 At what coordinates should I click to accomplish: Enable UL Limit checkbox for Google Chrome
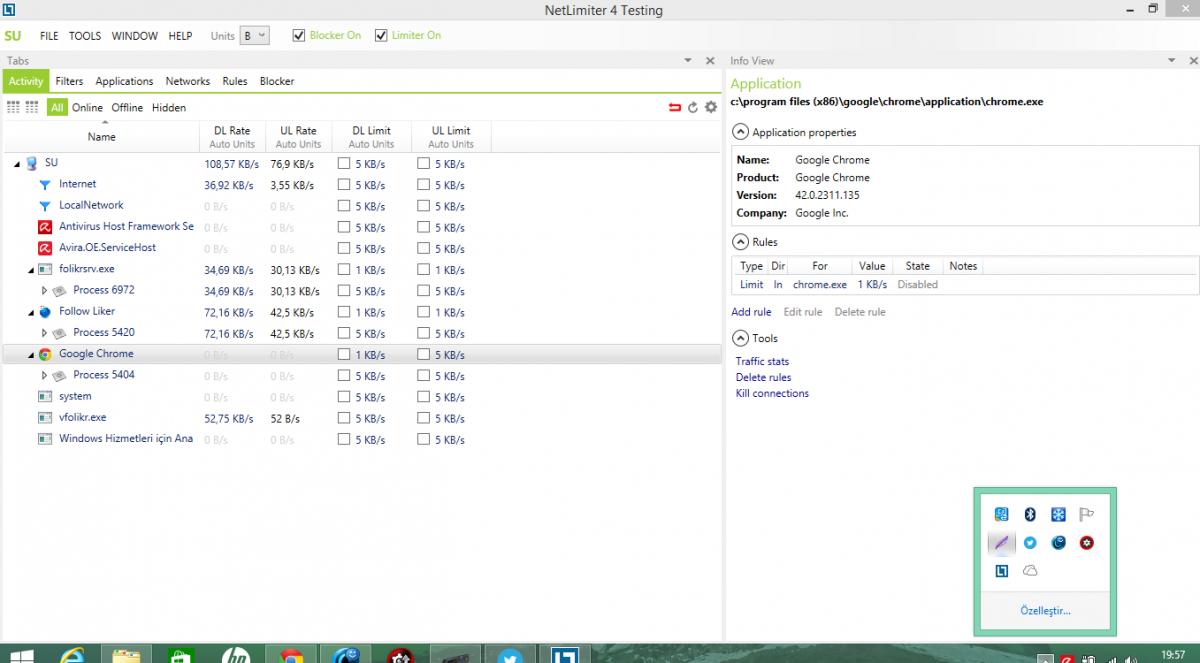pos(423,354)
